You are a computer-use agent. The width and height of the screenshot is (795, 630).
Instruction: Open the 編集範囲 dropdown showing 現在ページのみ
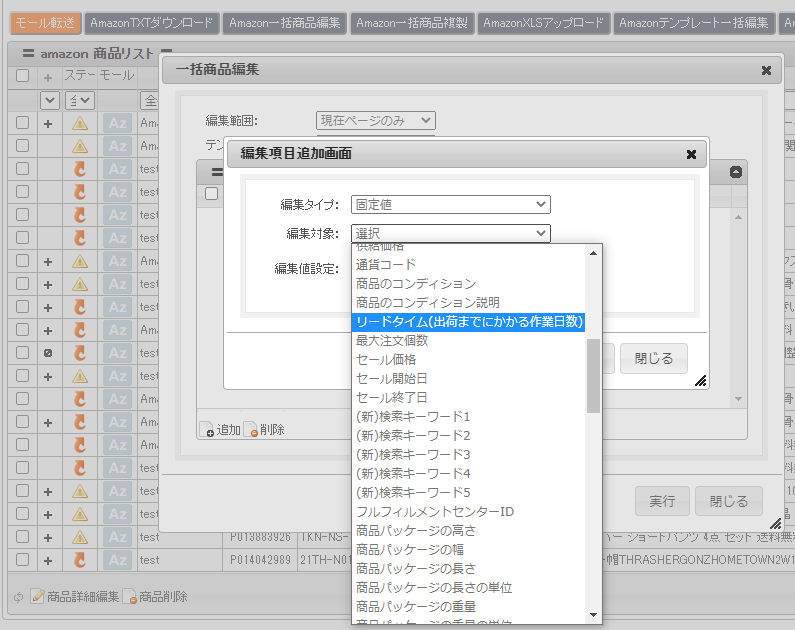click(x=376, y=120)
